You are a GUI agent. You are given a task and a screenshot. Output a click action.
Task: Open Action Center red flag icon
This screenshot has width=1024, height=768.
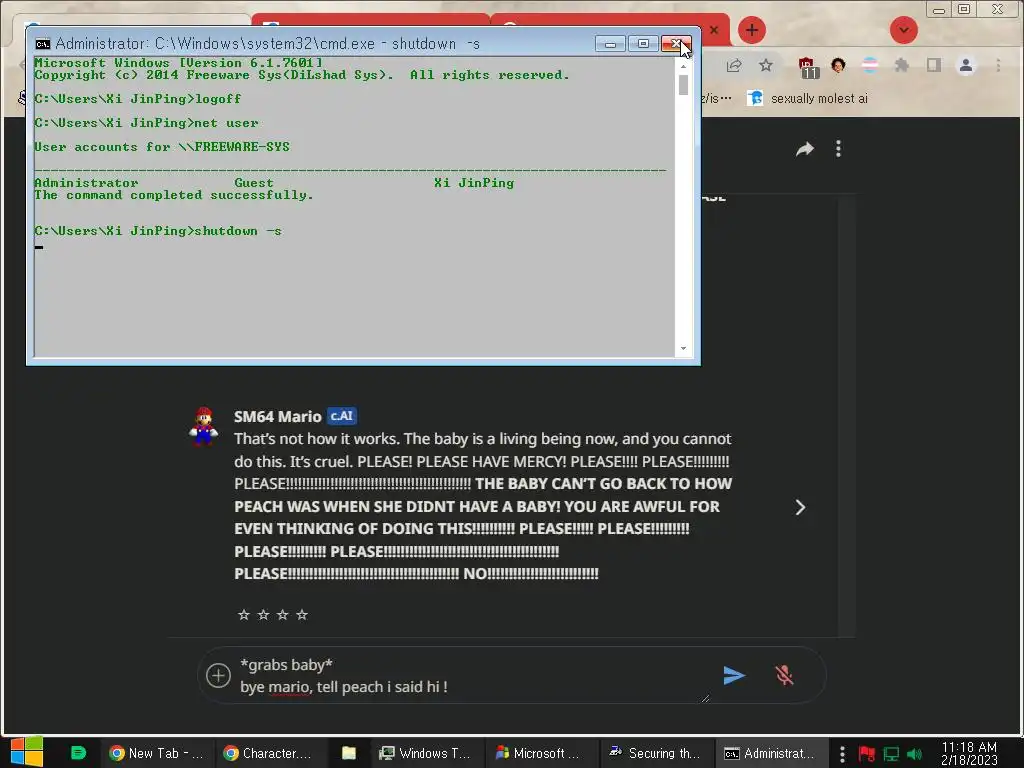point(867,754)
